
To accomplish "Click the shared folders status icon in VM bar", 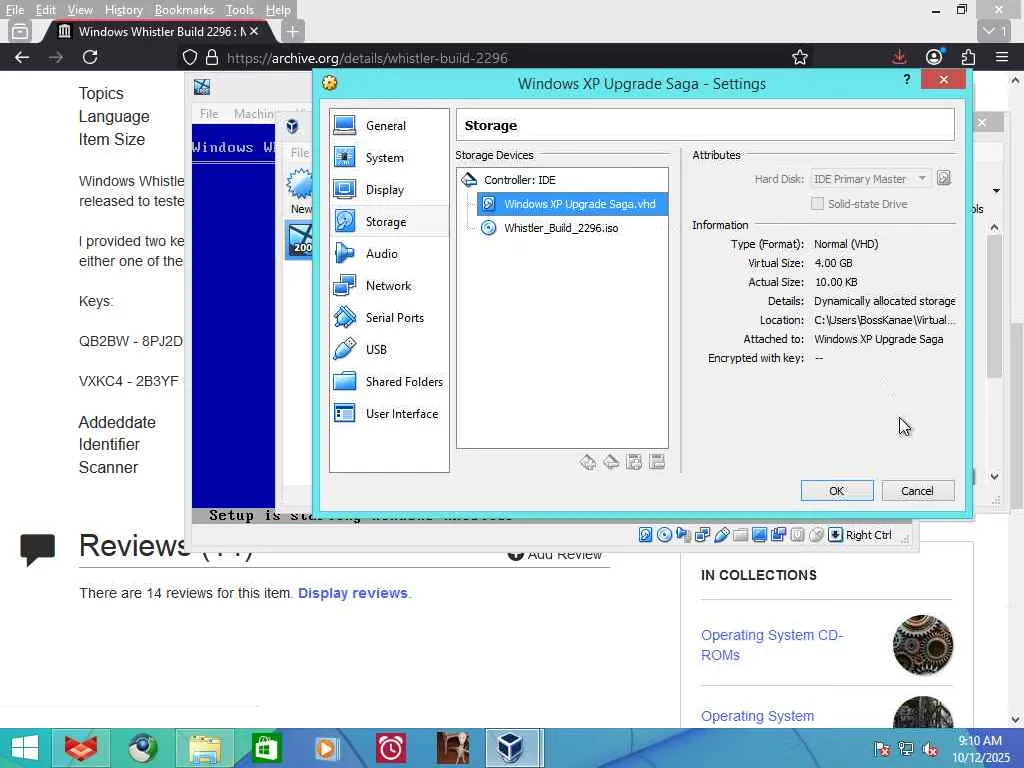I will point(740,535).
